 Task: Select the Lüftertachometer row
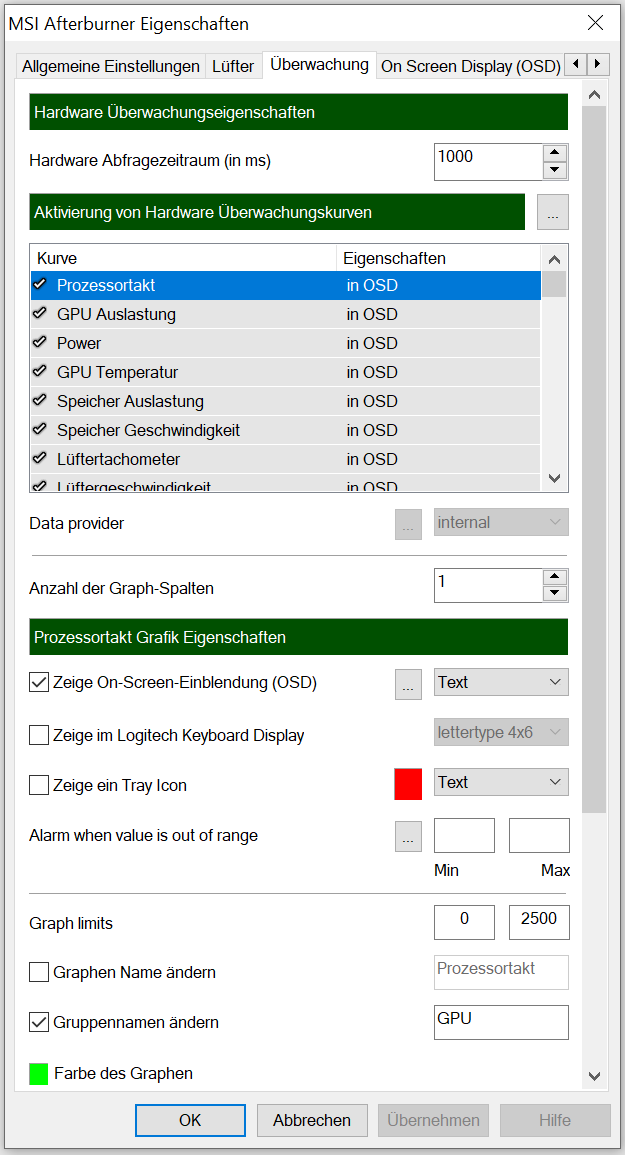pyautogui.click(x=286, y=459)
